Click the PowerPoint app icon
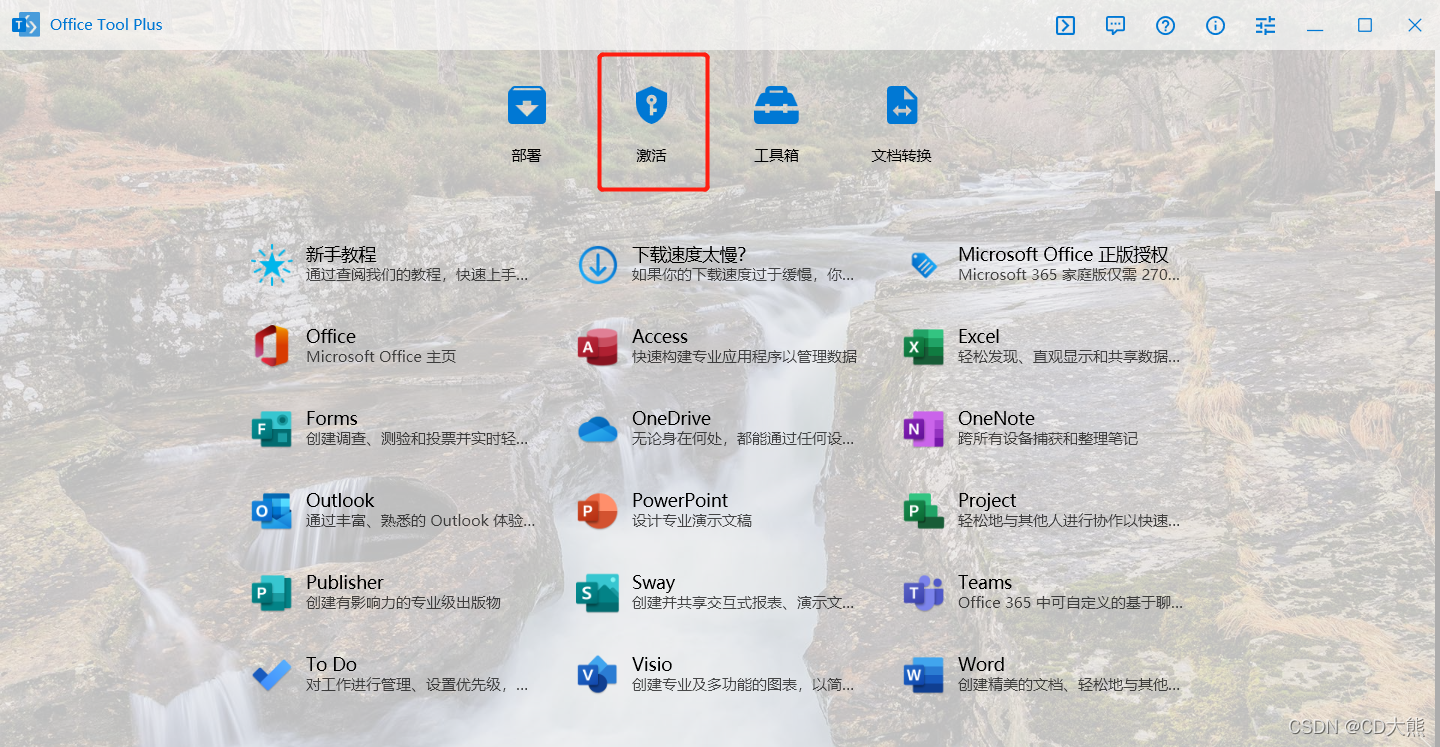Image resolution: width=1440 pixels, height=747 pixels. click(598, 511)
